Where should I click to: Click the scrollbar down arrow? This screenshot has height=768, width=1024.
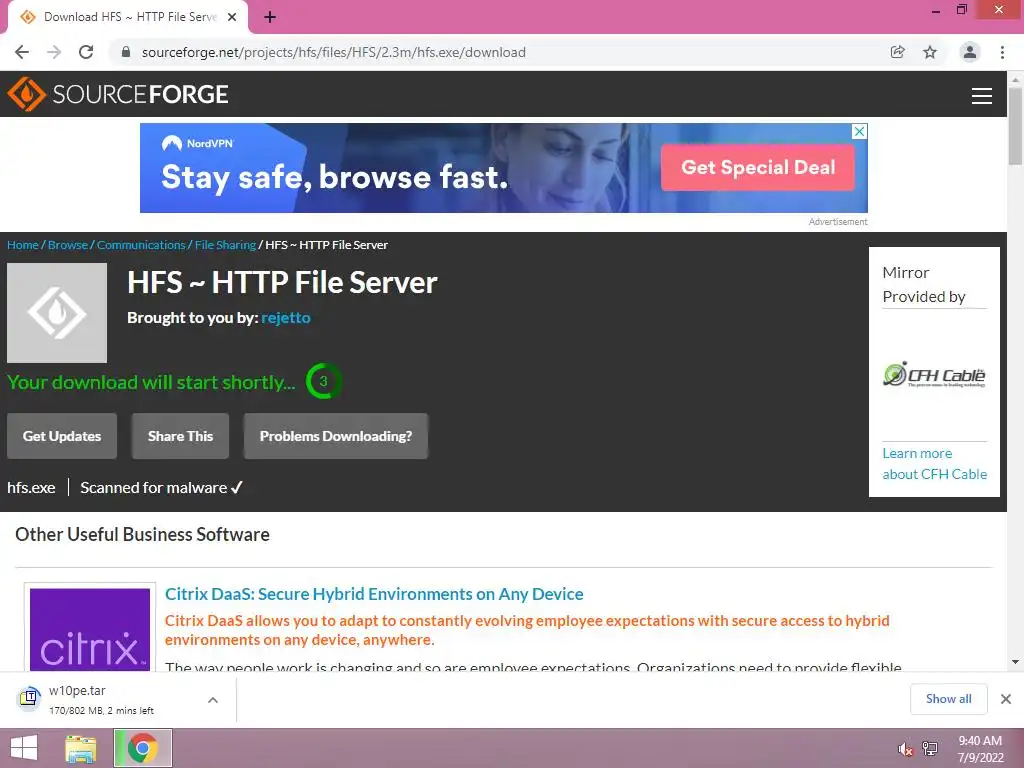coord(1015,662)
